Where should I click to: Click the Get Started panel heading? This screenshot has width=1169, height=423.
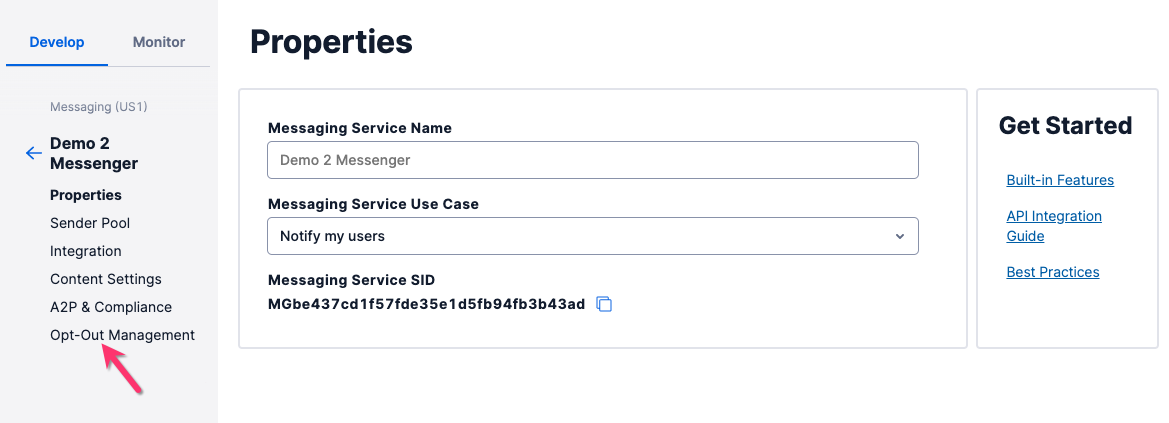(x=1065, y=125)
